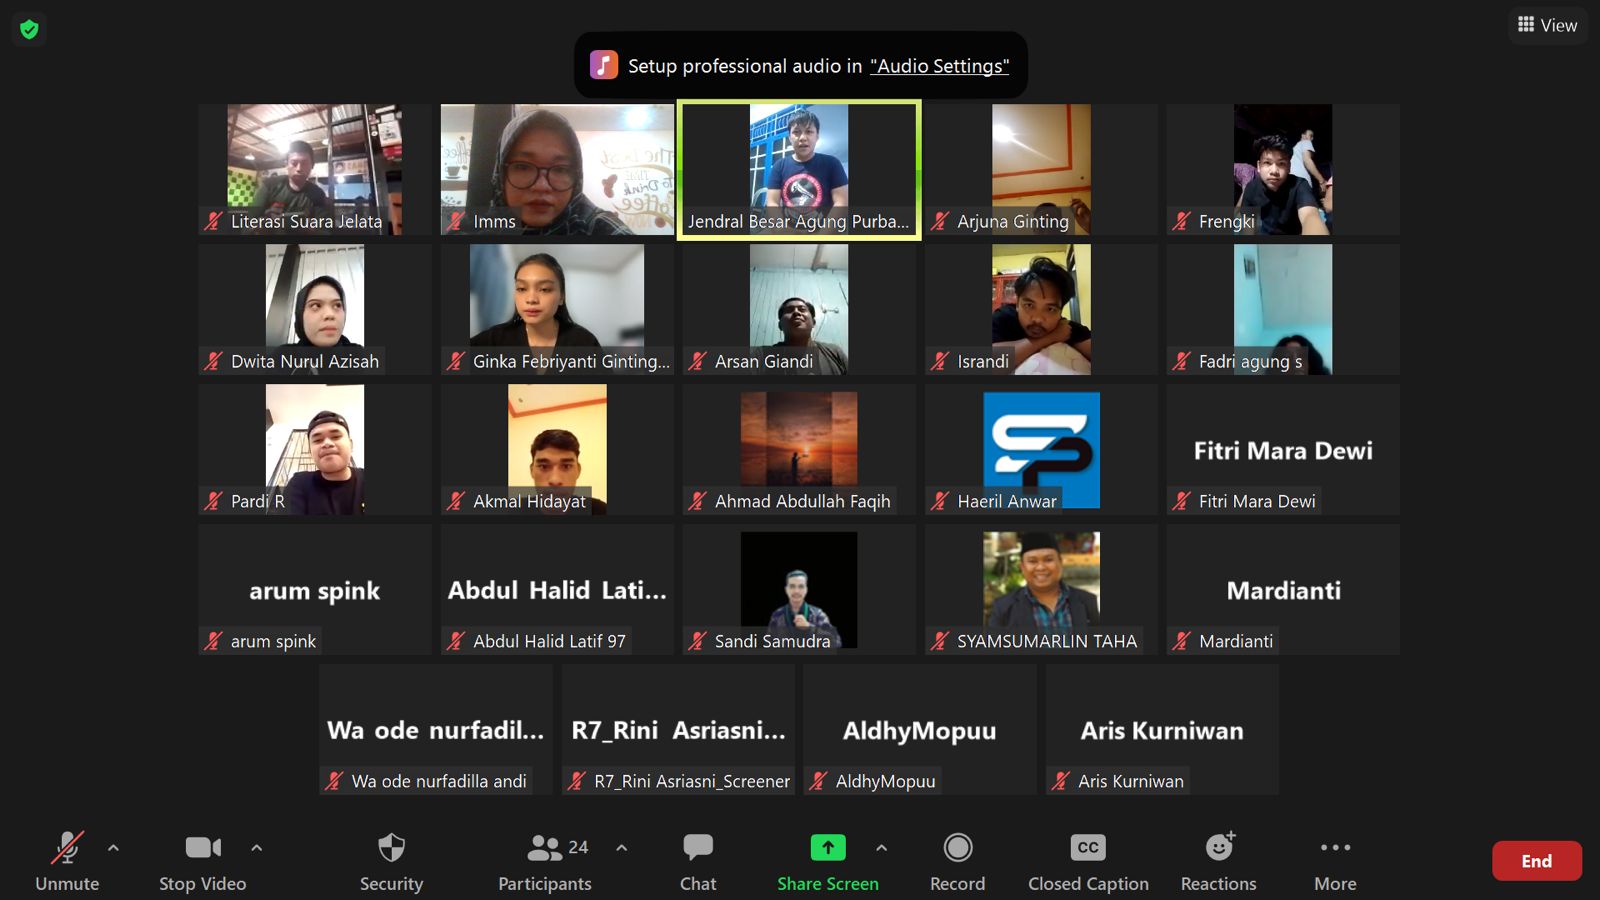
Task: Enable Closed Caption
Action: click(1088, 860)
